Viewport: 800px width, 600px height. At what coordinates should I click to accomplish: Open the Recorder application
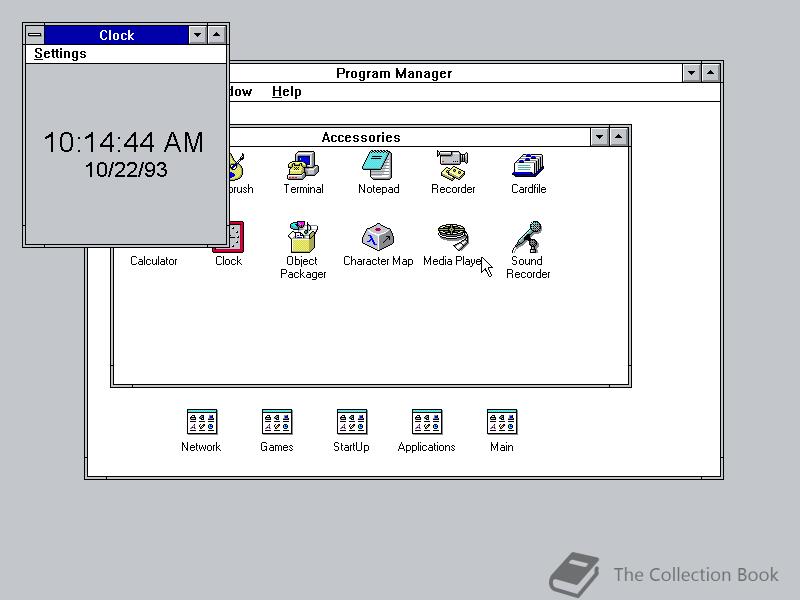[x=453, y=165]
